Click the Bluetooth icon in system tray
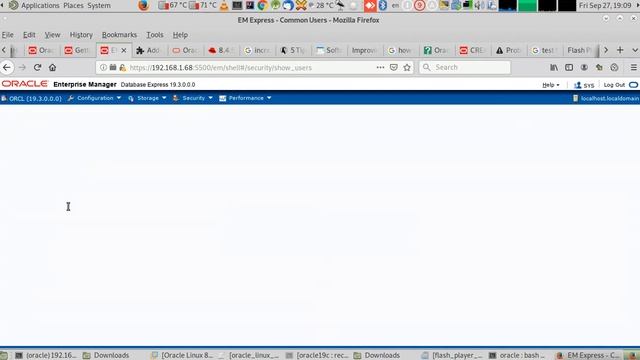The image size is (640, 360). click(382, 5)
